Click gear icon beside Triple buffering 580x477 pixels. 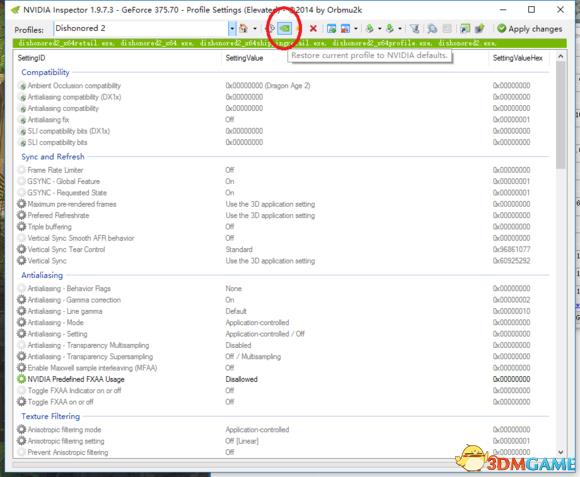pos(21,226)
